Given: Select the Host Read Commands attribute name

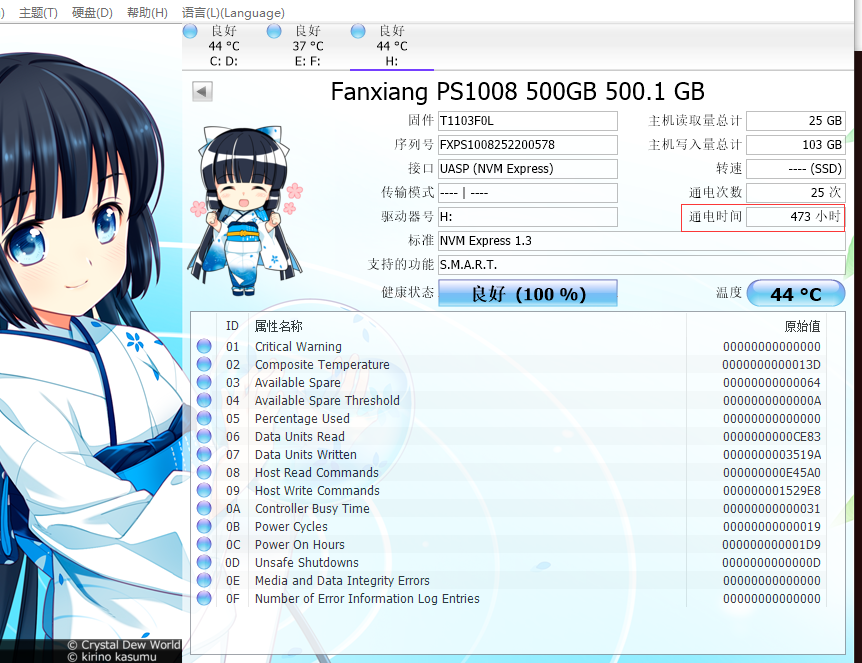Looking at the screenshot, I should [317, 473].
